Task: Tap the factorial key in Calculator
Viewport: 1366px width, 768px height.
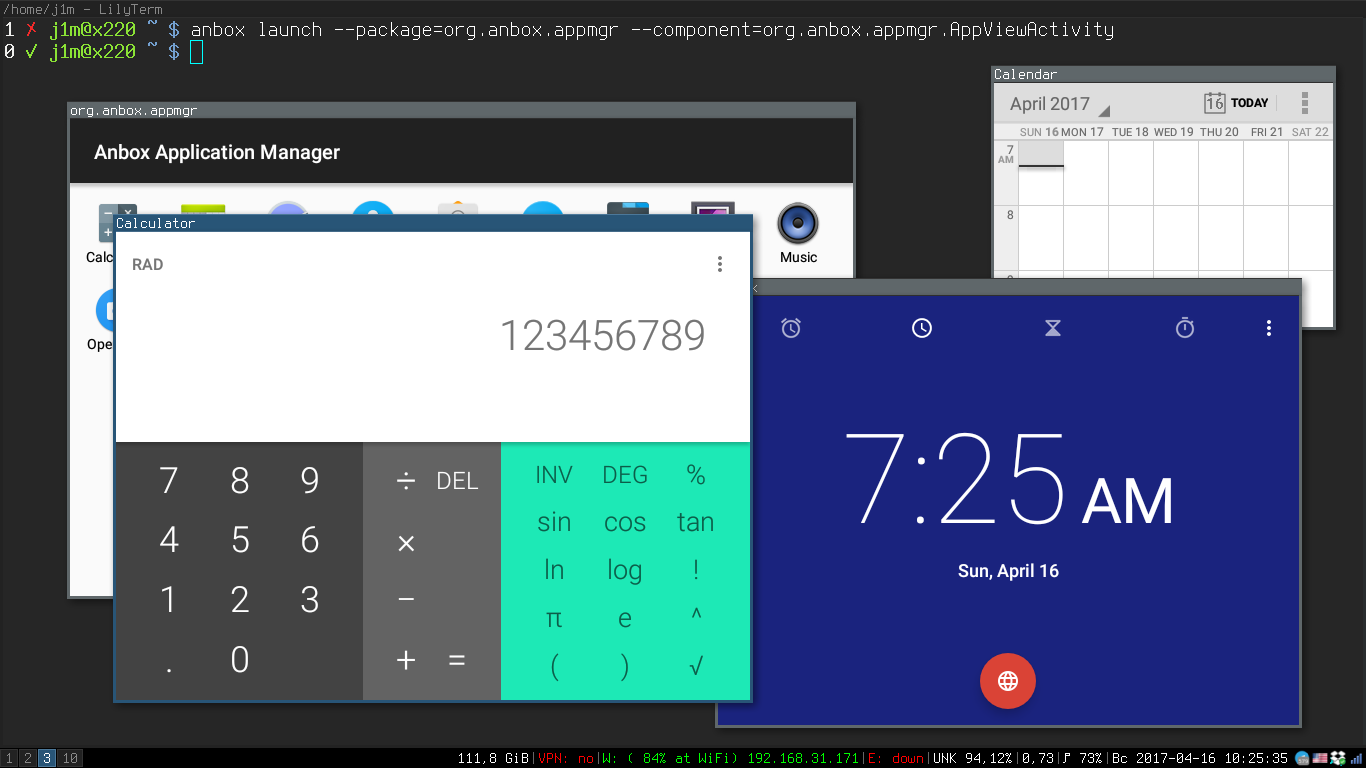Action: point(696,570)
